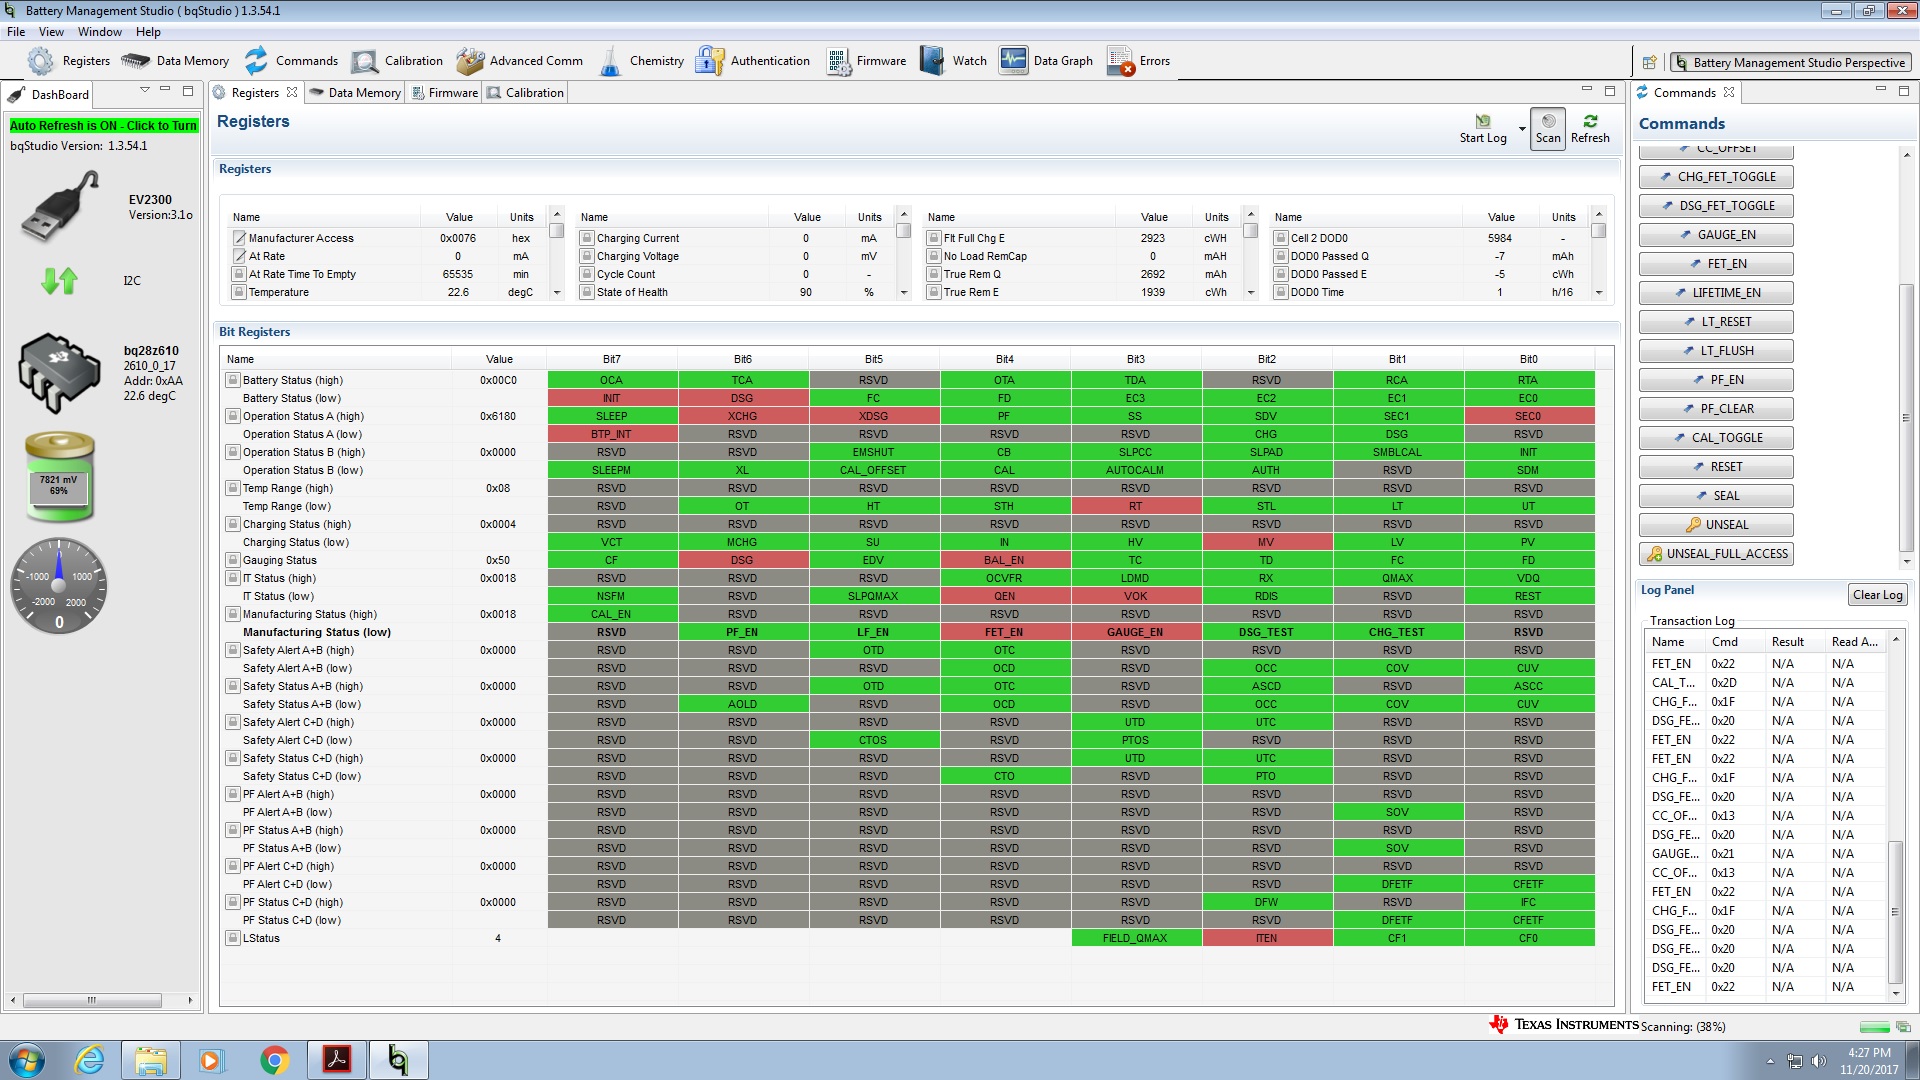
Task: Open the Window menu
Action: pos(100,32)
